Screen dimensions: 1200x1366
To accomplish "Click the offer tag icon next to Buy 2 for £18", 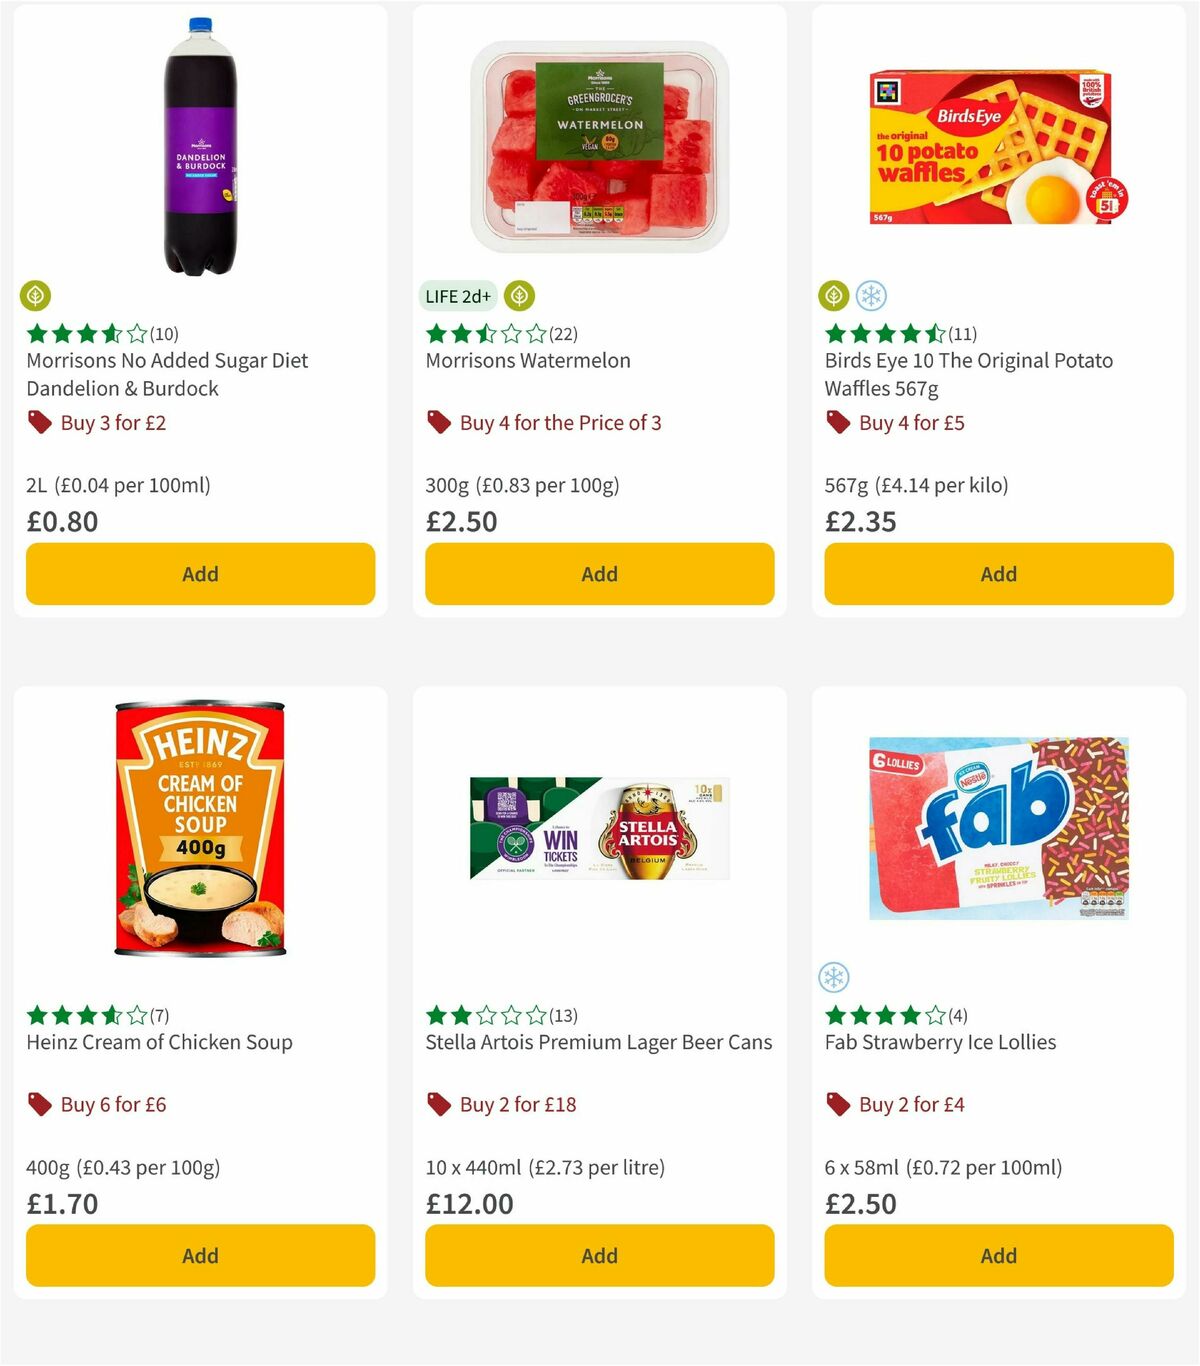I will pyautogui.click(x=438, y=1104).
